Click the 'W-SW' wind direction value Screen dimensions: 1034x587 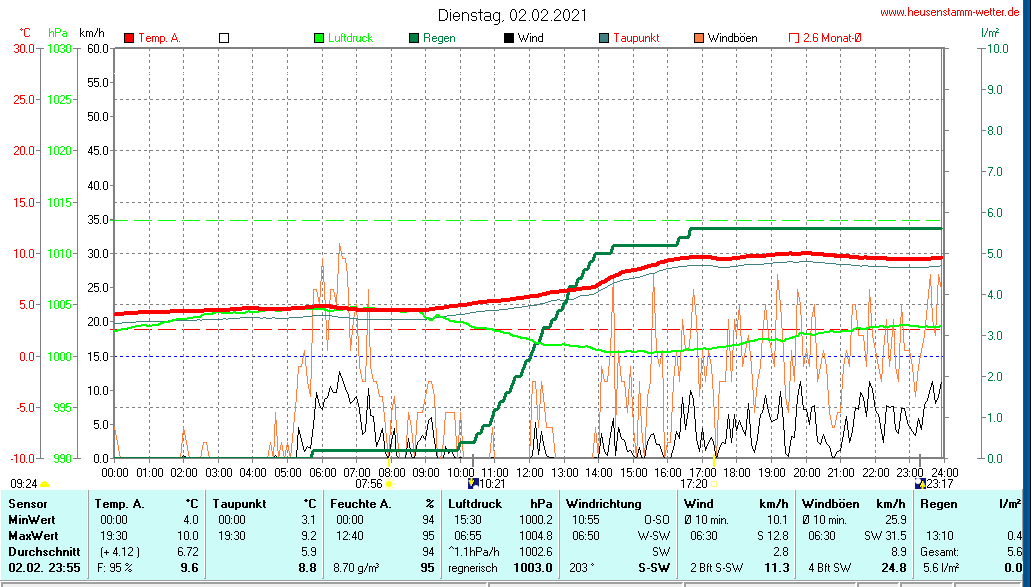(x=654, y=536)
